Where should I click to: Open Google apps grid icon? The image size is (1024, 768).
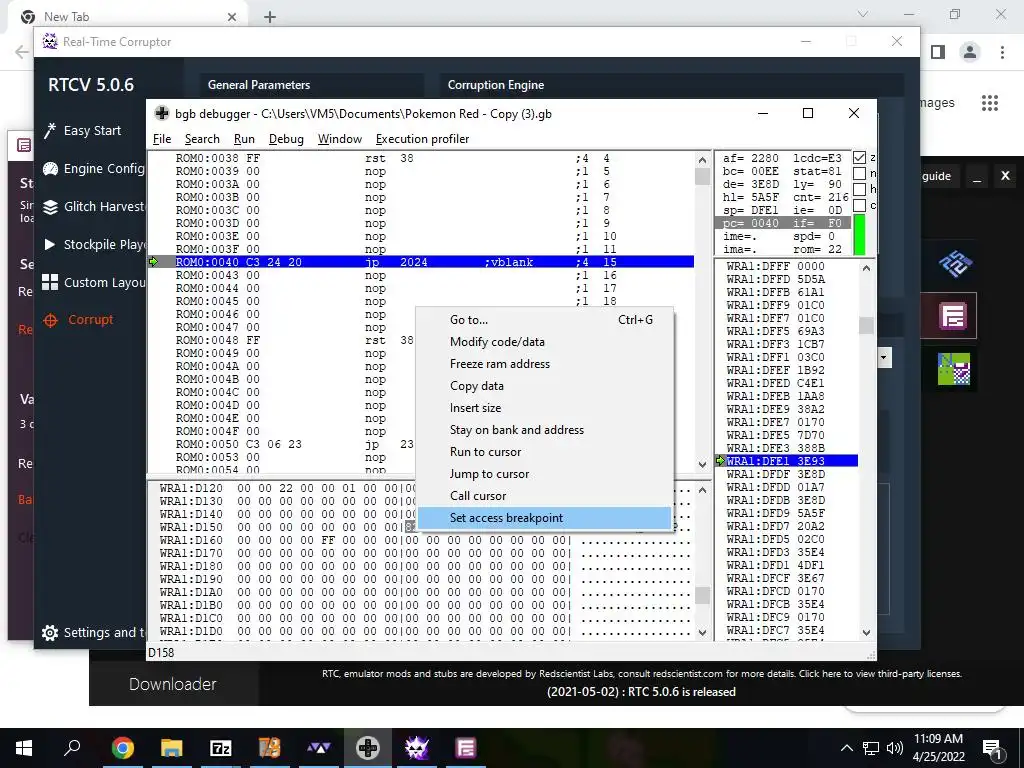(x=990, y=103)
